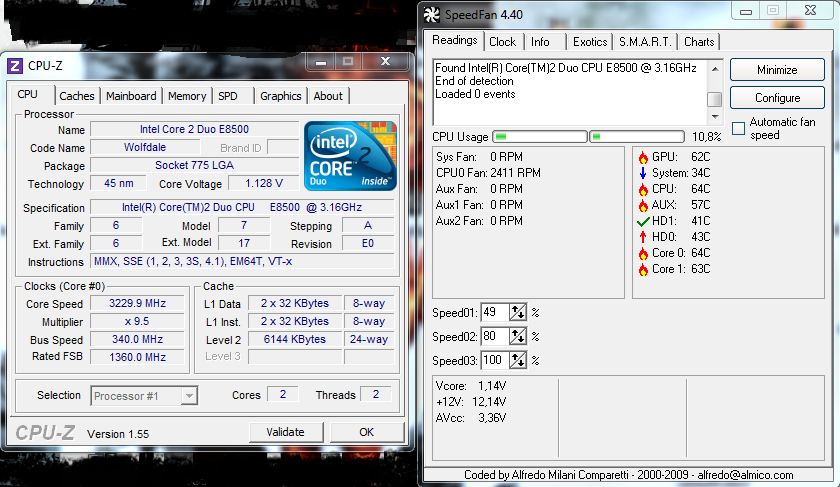
Task: Click the Speed03 value field
Action: point(495,361)
